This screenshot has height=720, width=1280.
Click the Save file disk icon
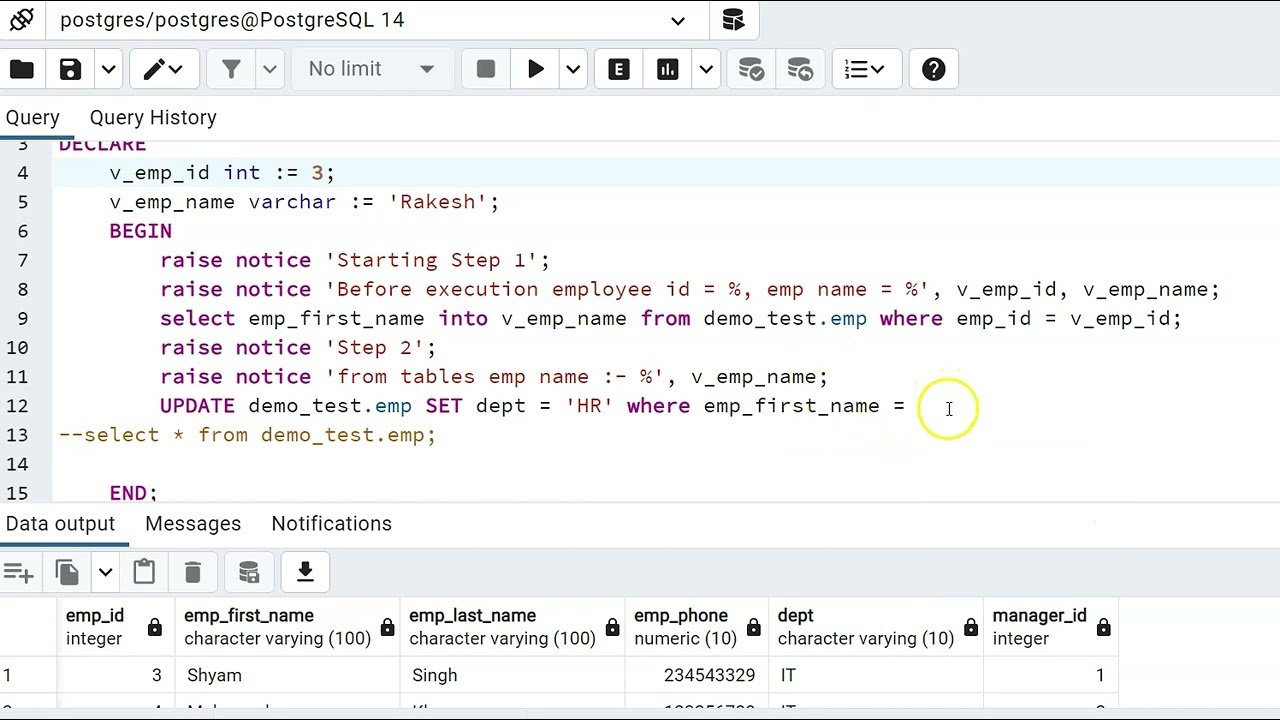coord(70,69)
